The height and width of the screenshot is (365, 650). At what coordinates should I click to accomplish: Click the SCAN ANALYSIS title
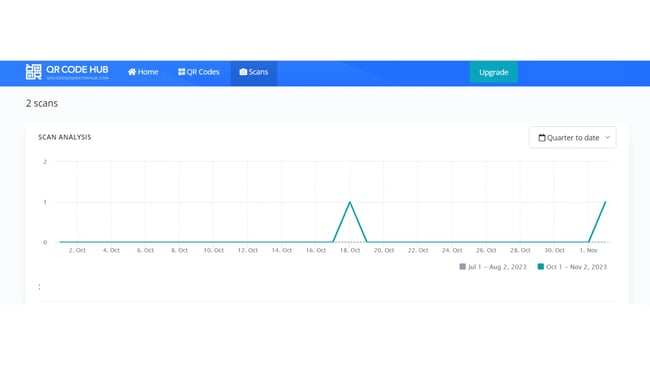tap(65, 137)
